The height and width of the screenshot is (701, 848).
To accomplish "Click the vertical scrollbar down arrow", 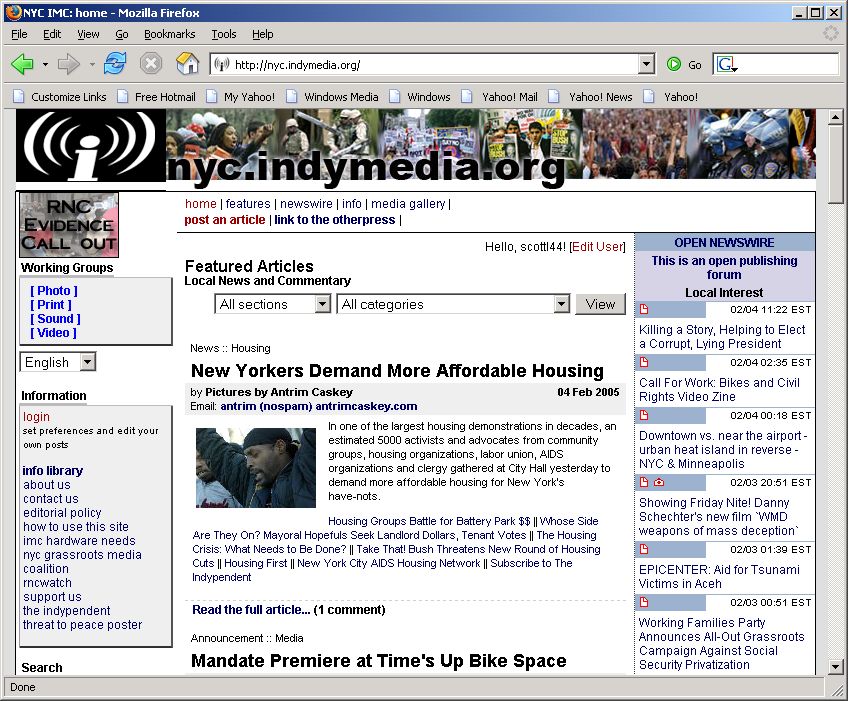I will (836, 667).
